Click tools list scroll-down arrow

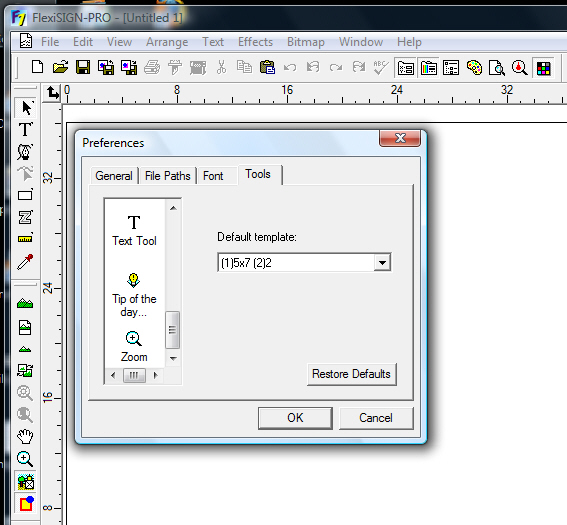[x=173, y=358]
